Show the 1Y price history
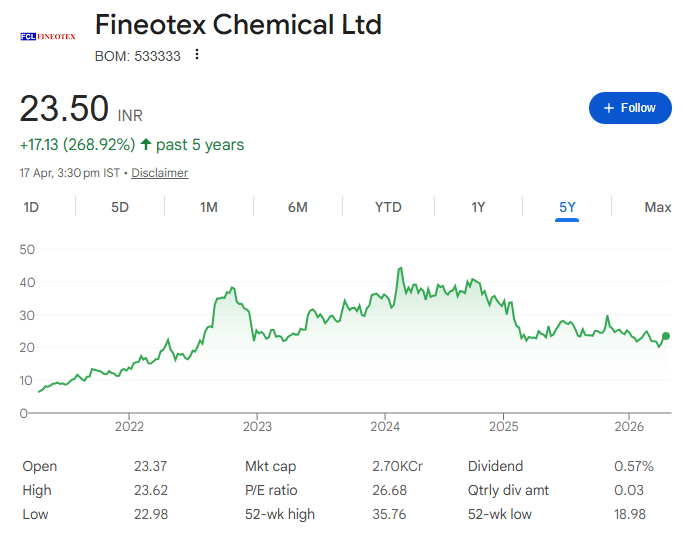This screenshot has height=535, width=684. [x=478, y=207]
